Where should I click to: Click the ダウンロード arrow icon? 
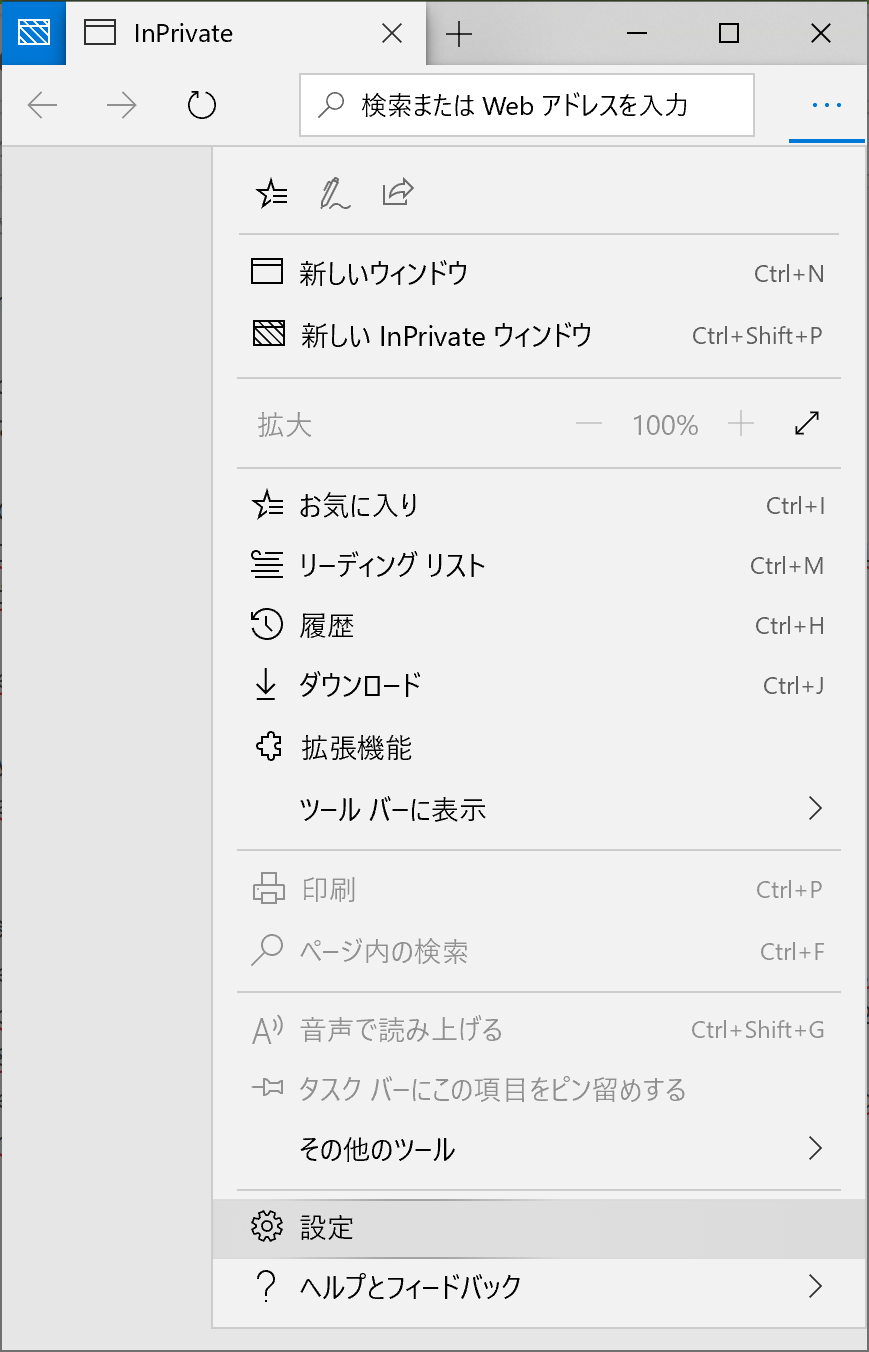(266, 685)
